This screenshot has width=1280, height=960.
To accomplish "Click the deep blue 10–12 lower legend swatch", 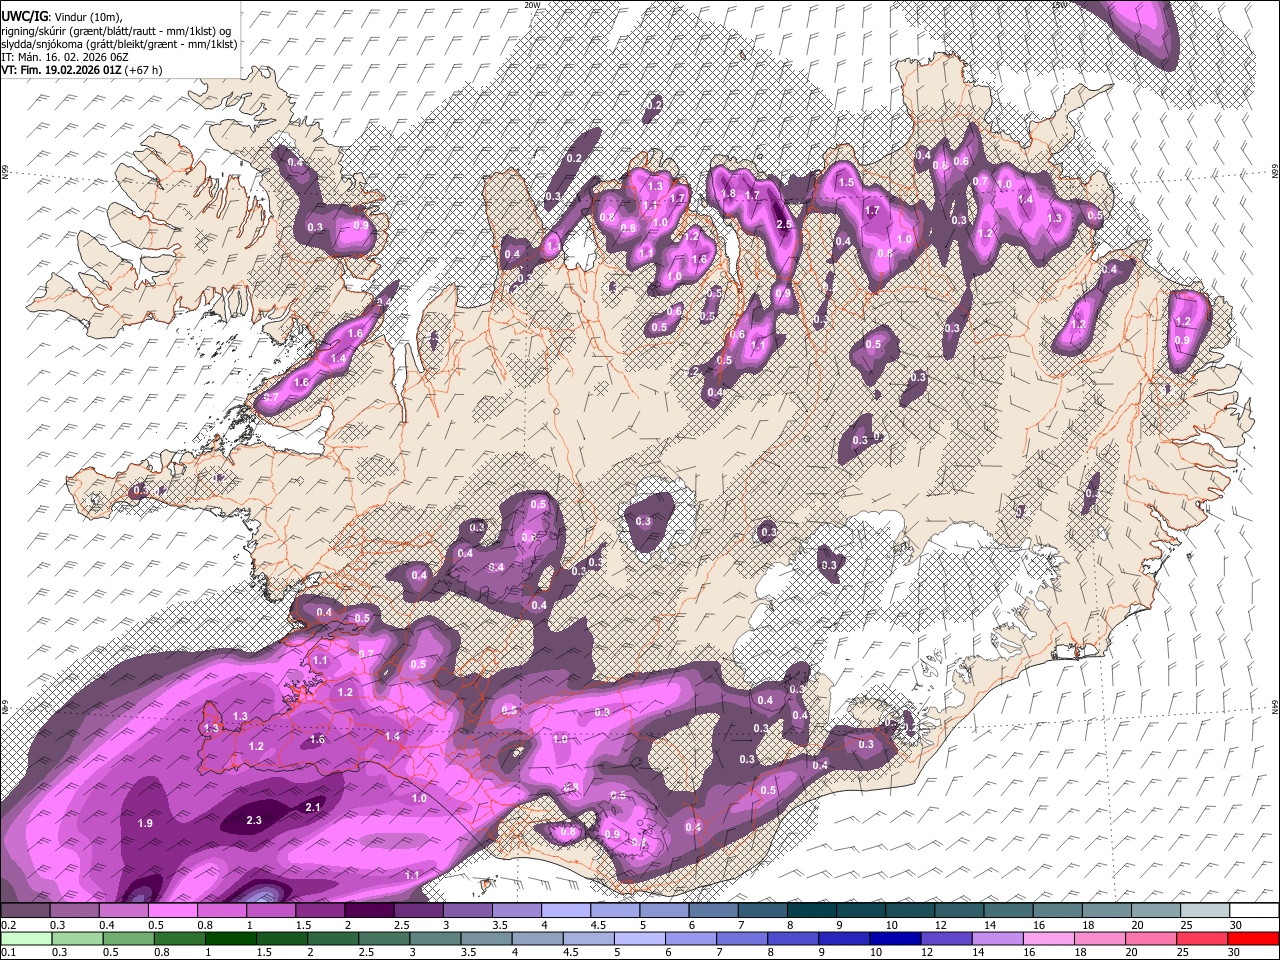I will click(x=896, y=938).
